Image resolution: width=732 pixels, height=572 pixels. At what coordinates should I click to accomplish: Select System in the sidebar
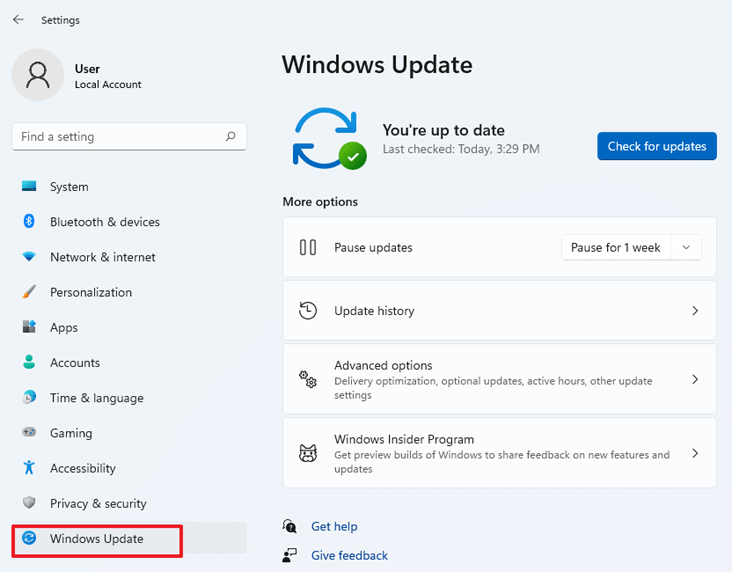(69, 187)
